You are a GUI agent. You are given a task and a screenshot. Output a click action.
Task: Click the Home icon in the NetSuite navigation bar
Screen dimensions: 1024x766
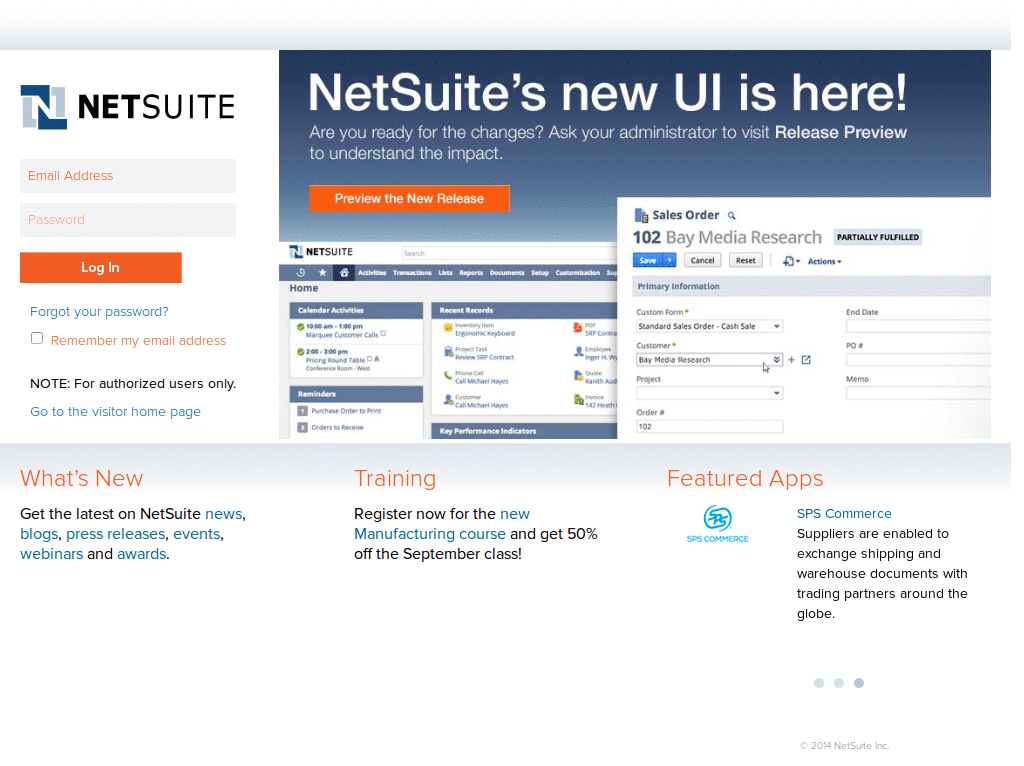point(344,271)
